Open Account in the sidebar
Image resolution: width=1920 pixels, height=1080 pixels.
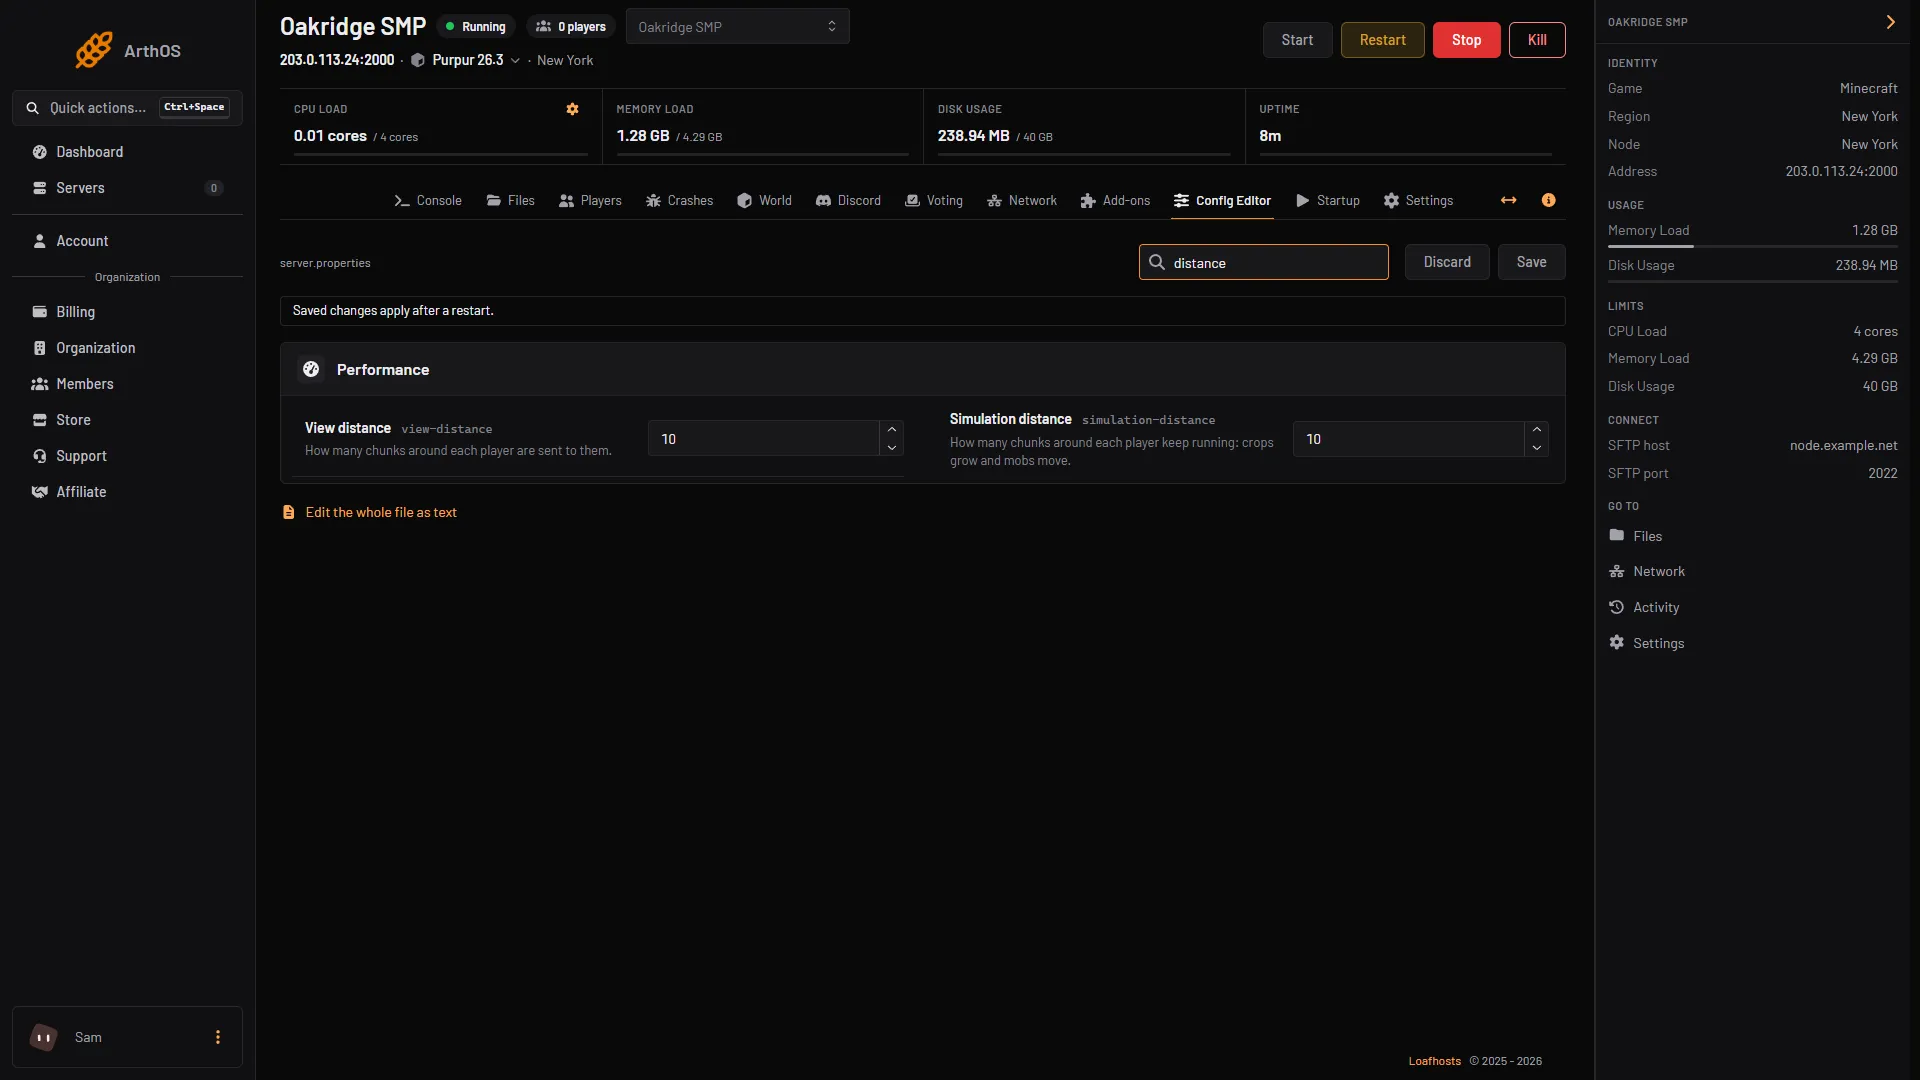(127, 241)
